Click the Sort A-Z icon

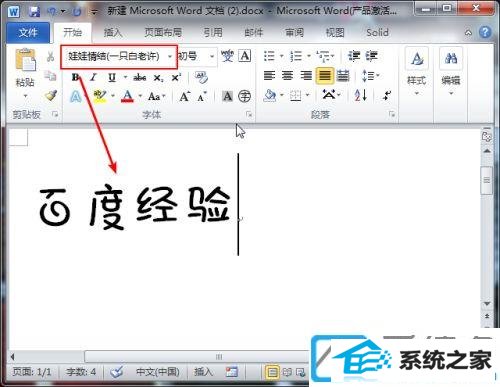pyautogui.click(x=361, y=96)
